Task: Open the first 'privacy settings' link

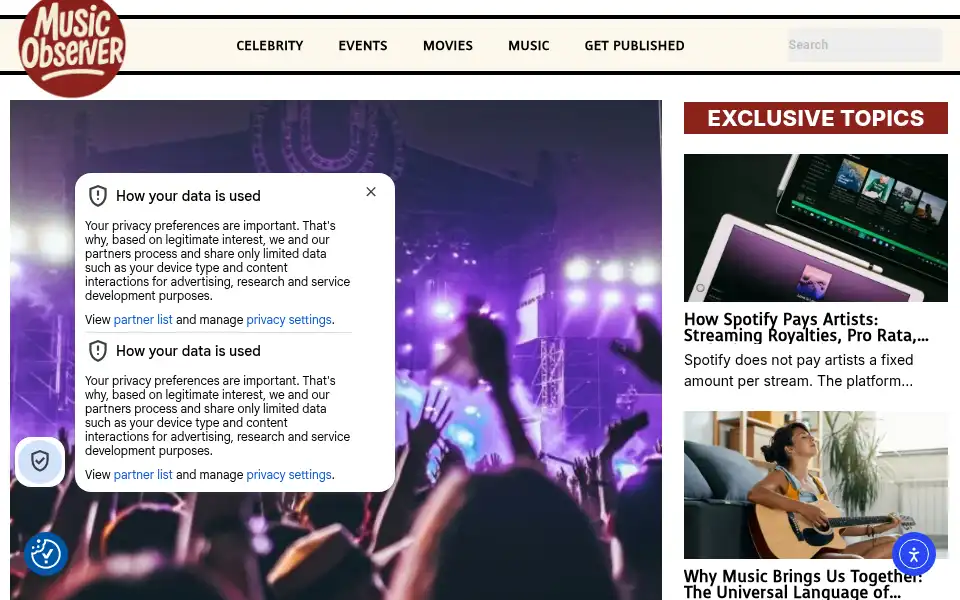Action: pos(289,320)
